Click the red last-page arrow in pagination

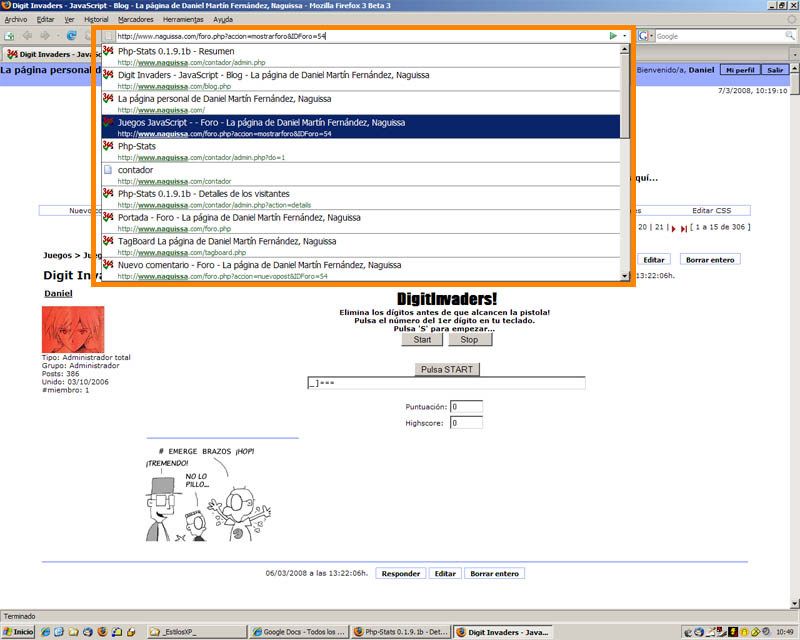pyautogui.click(x=684, y=228)
